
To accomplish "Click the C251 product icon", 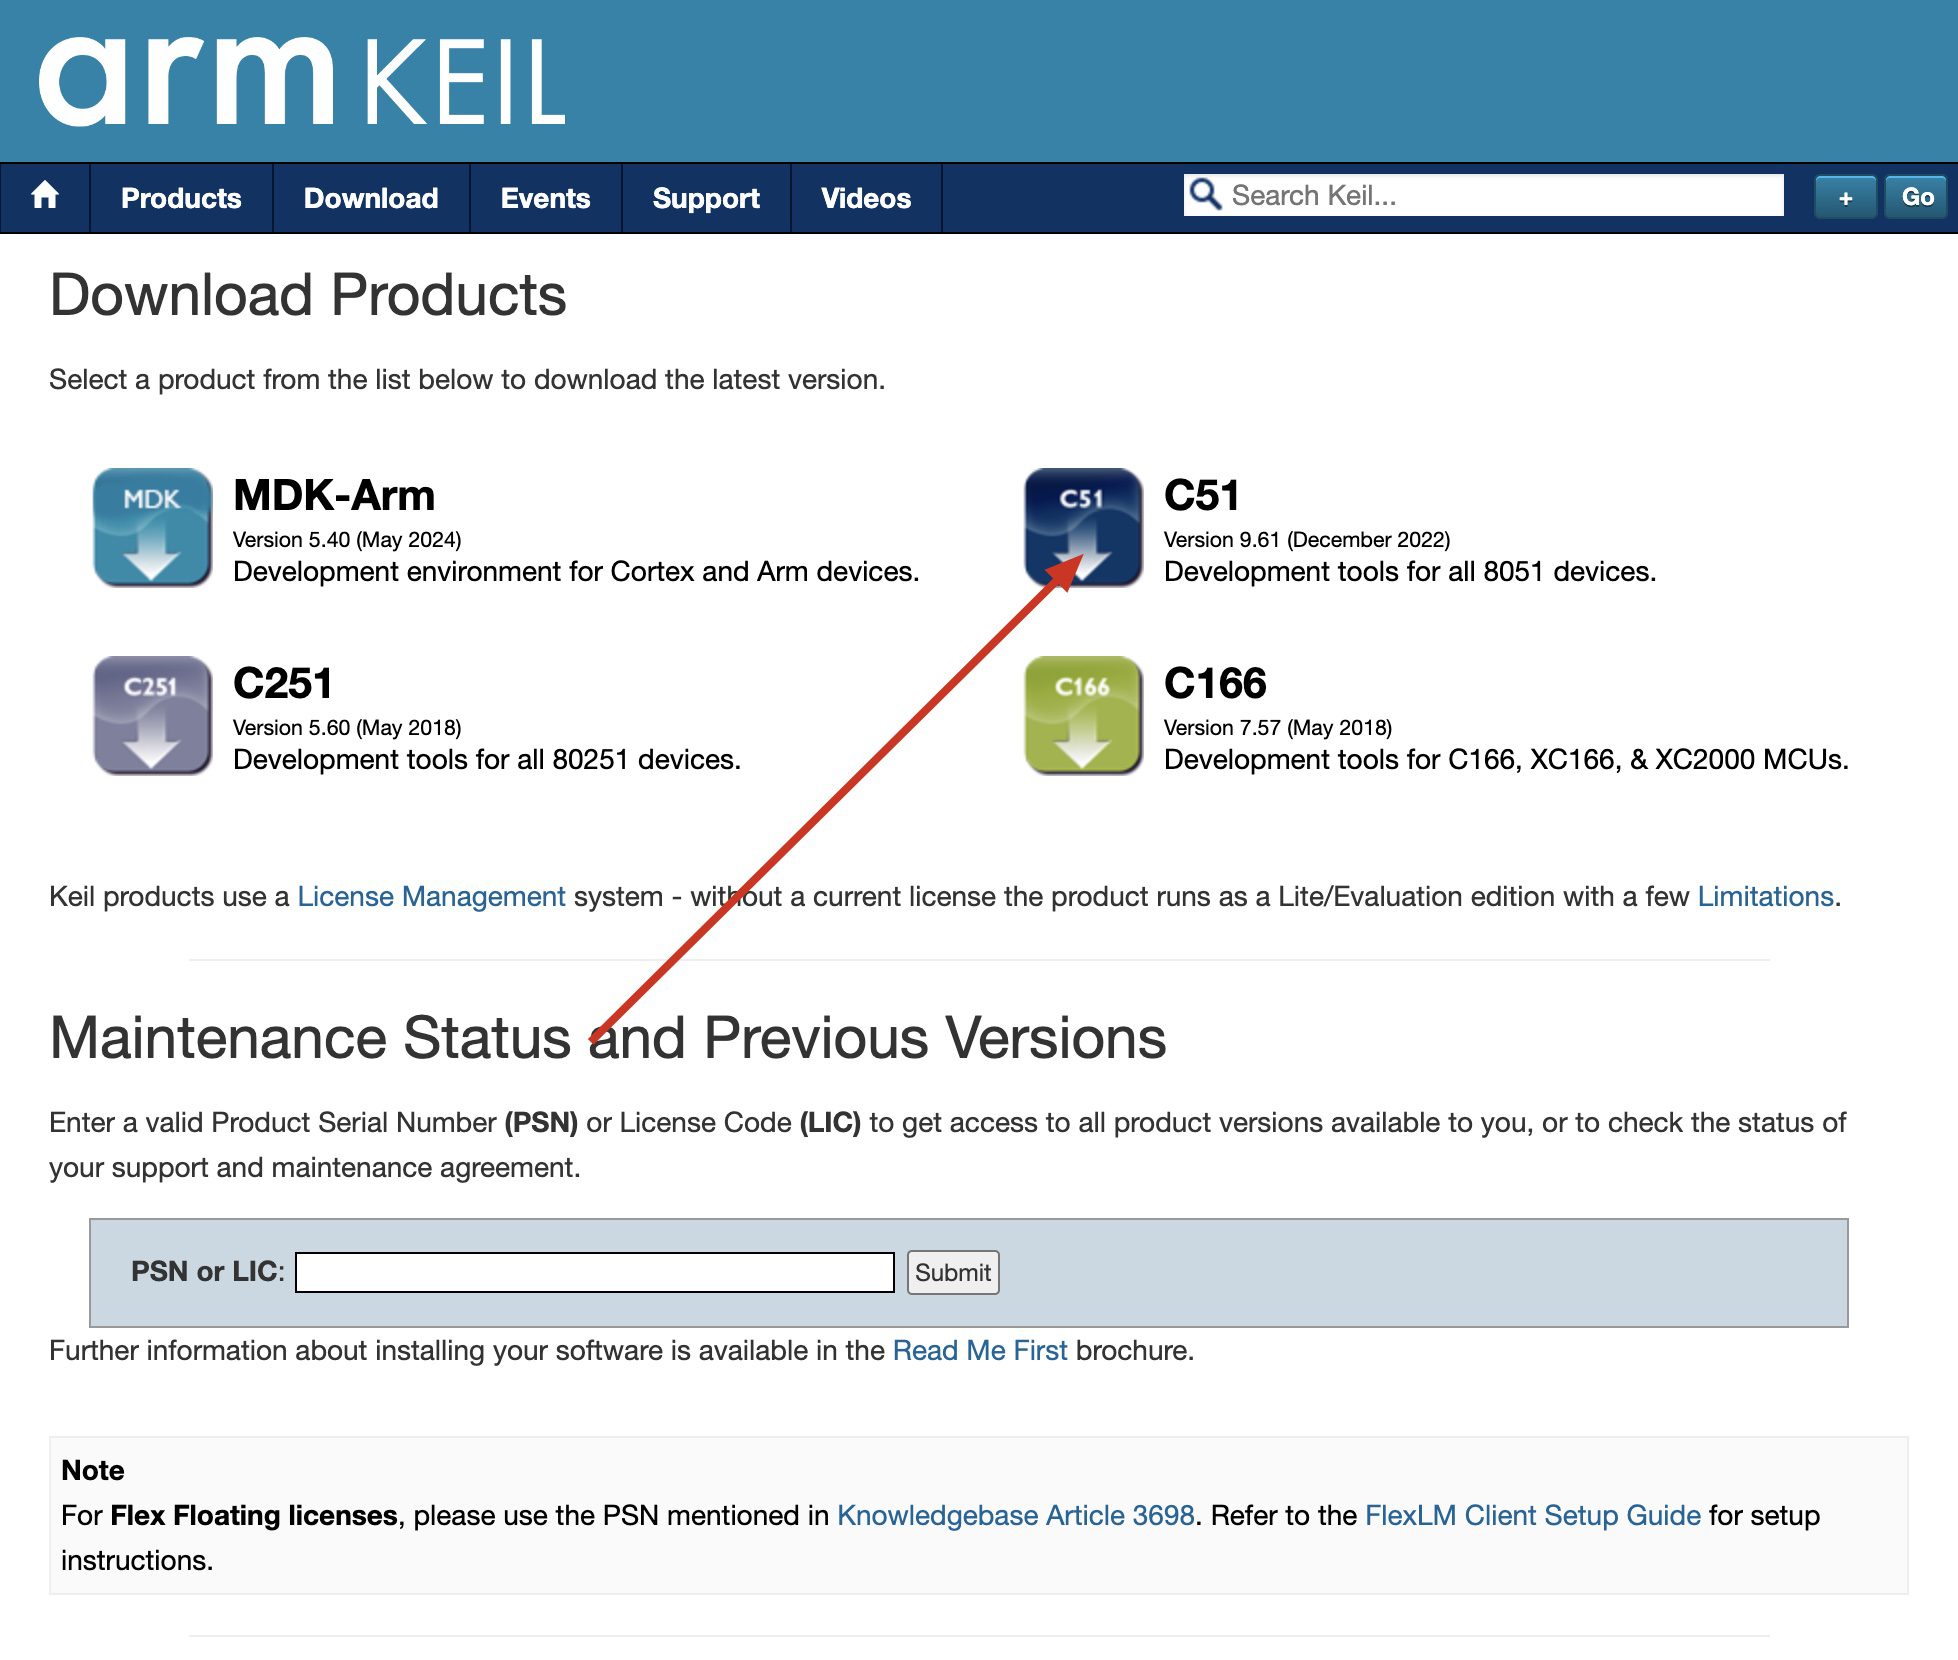I will click(x=152, y=715).
